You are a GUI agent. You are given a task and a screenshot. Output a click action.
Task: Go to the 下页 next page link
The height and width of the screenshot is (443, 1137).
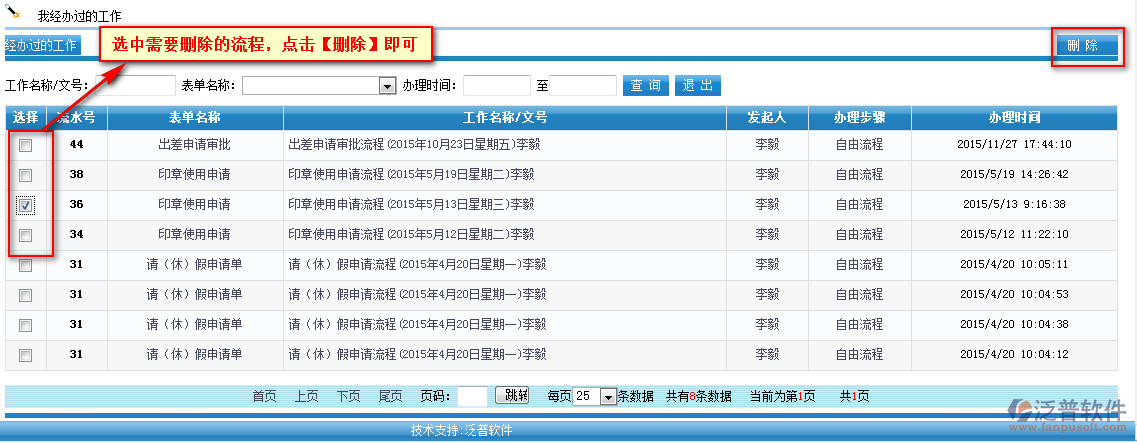coord(348,397)
